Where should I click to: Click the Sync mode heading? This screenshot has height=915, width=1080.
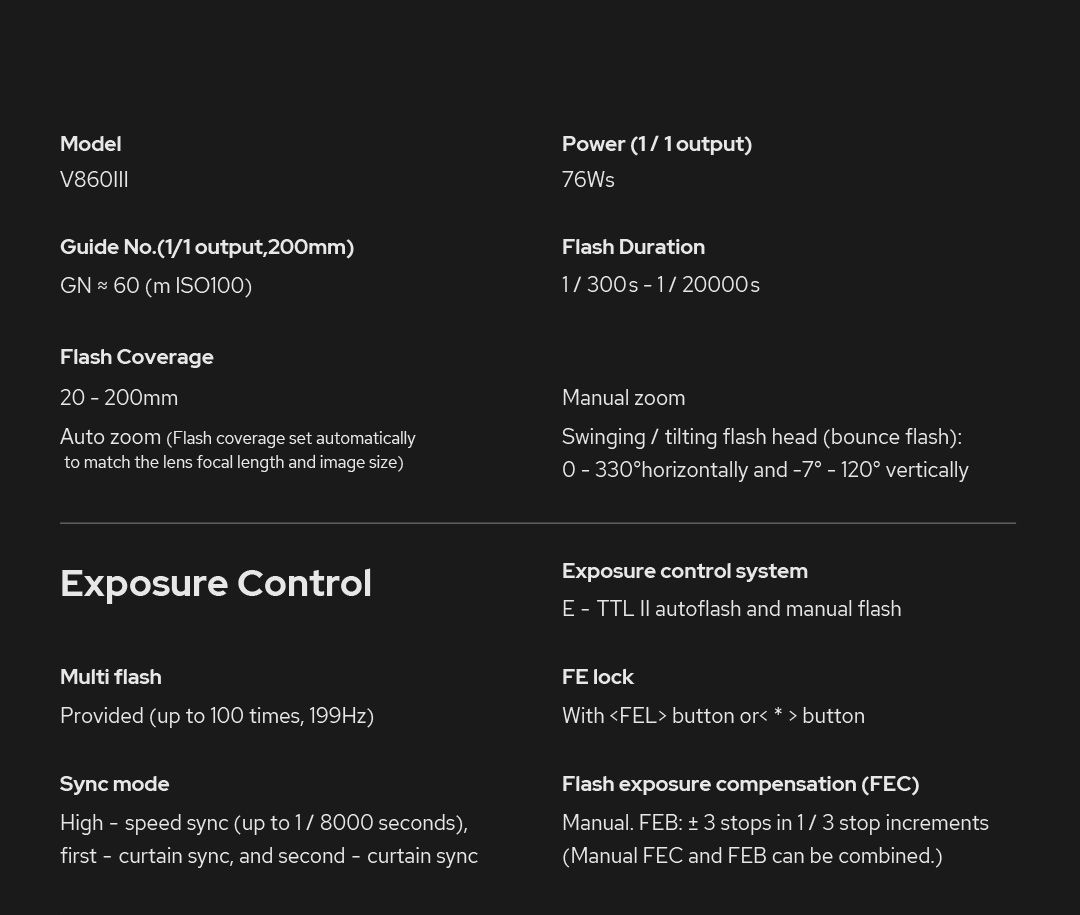pos(114,784)
